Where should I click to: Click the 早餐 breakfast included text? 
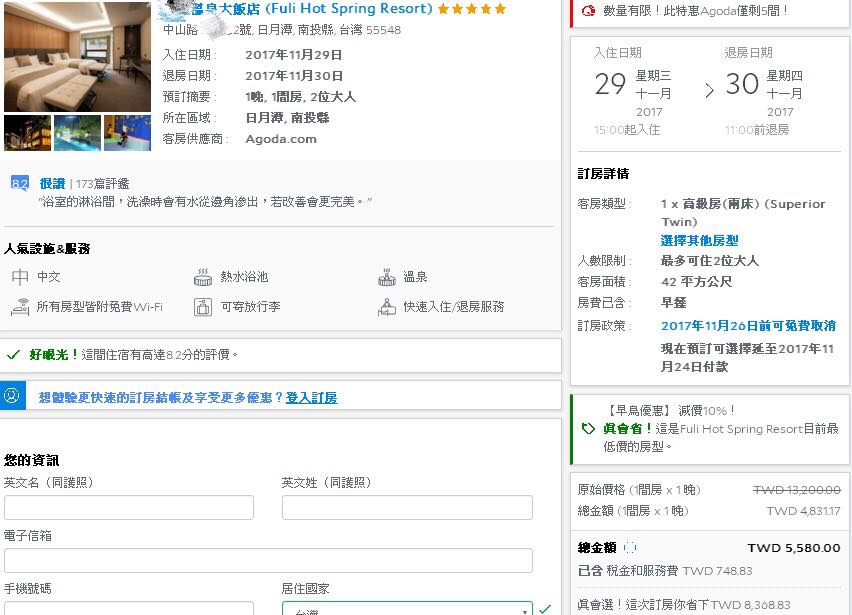674,303
